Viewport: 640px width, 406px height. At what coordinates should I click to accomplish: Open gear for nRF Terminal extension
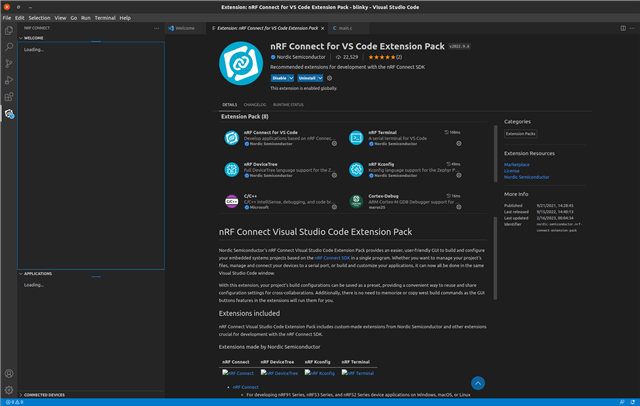coord(459,144)
